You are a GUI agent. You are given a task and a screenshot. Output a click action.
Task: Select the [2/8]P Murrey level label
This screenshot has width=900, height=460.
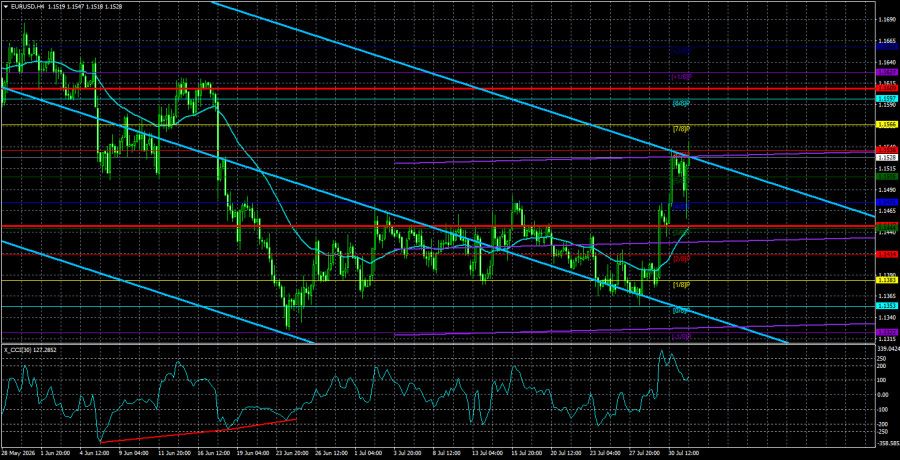[x=681, y=258]
